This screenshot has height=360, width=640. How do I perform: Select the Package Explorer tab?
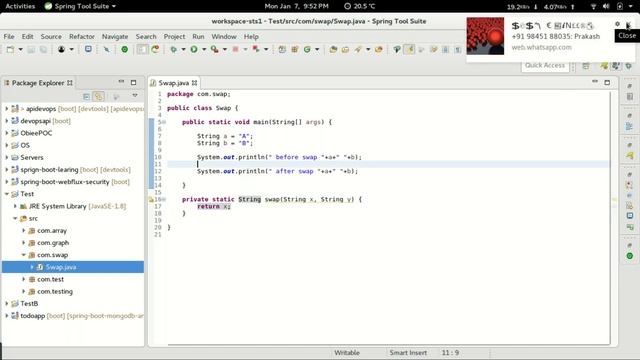click(38, 83)
